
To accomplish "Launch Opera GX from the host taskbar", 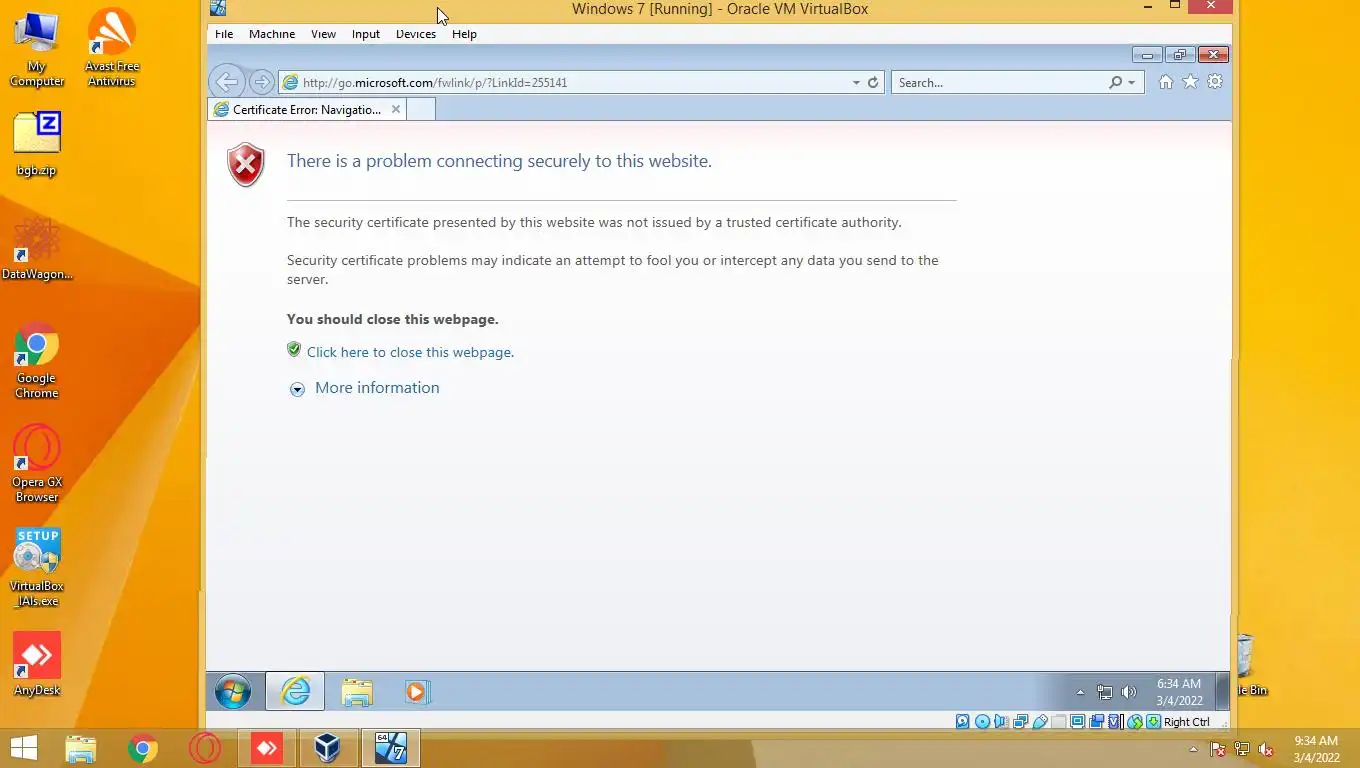I will pyautogui.click(x=205, y=748).
